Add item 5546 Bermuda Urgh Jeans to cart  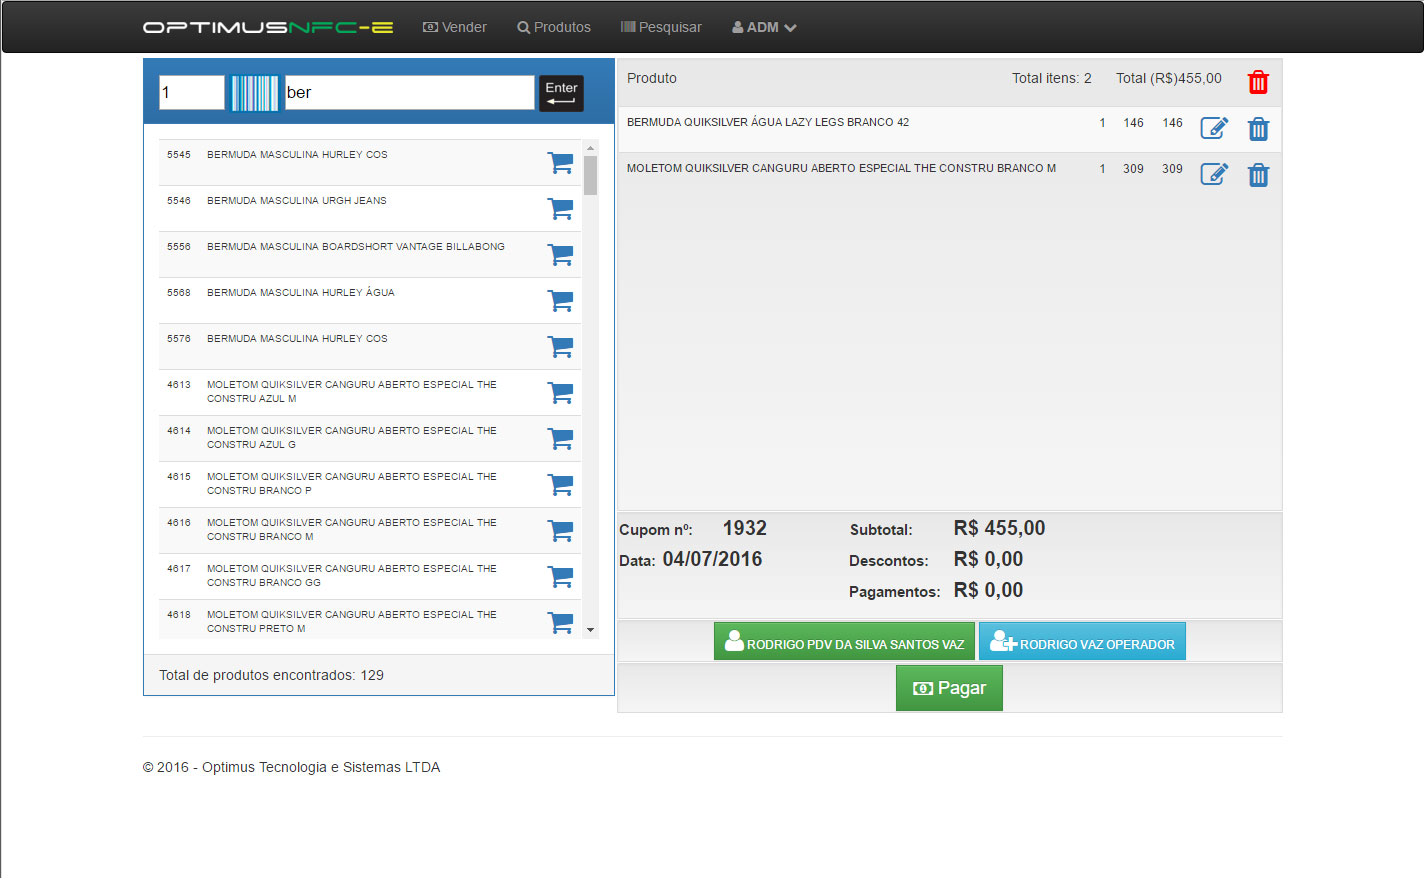click(560, 209)
